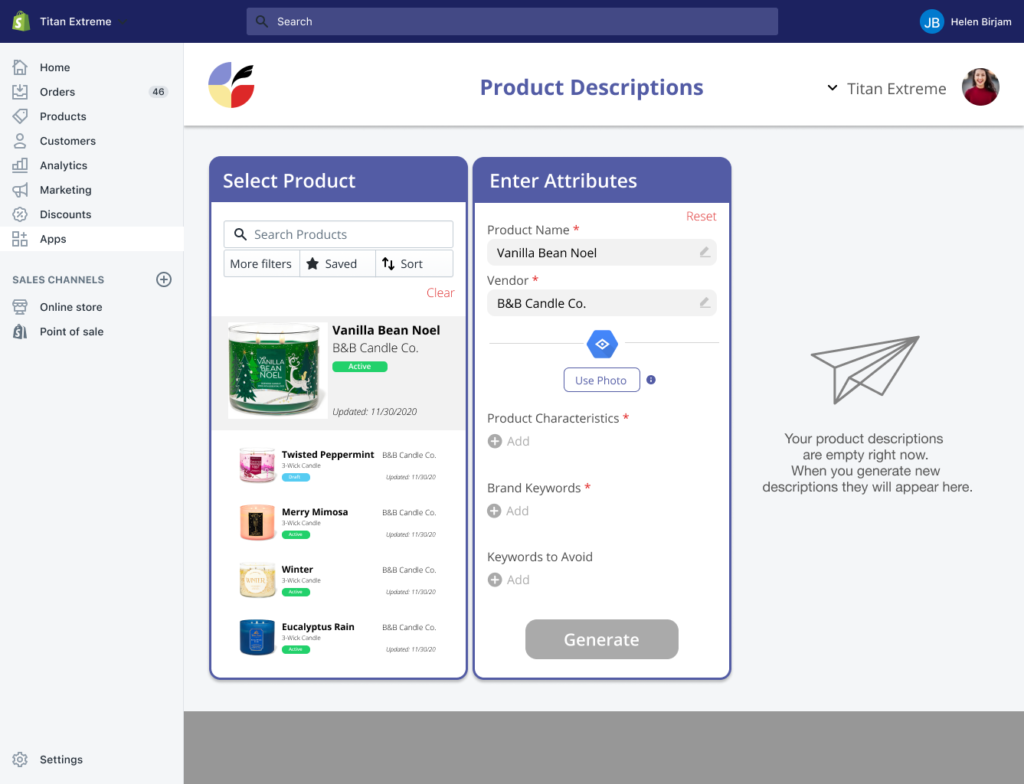Image resolution: width=1024 pixels, height=784 pixels.
Task: Open Orders in the sidebar
Action: [x=57, y=92]
